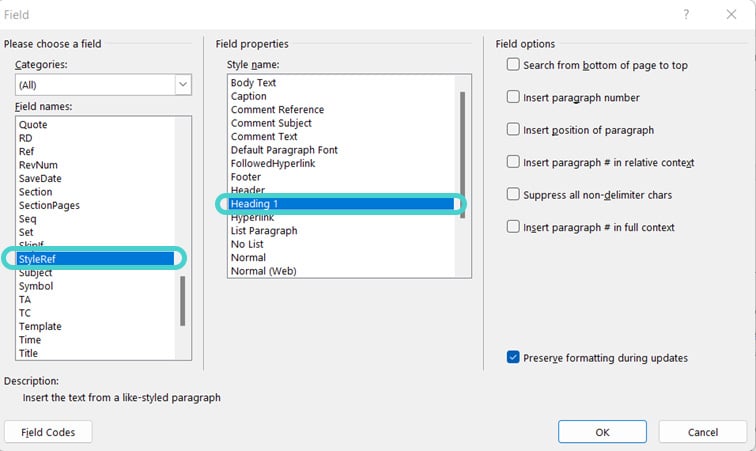
Task: Open the Categories dropdown
Action: pyautogui.click(x=183, y=85)
